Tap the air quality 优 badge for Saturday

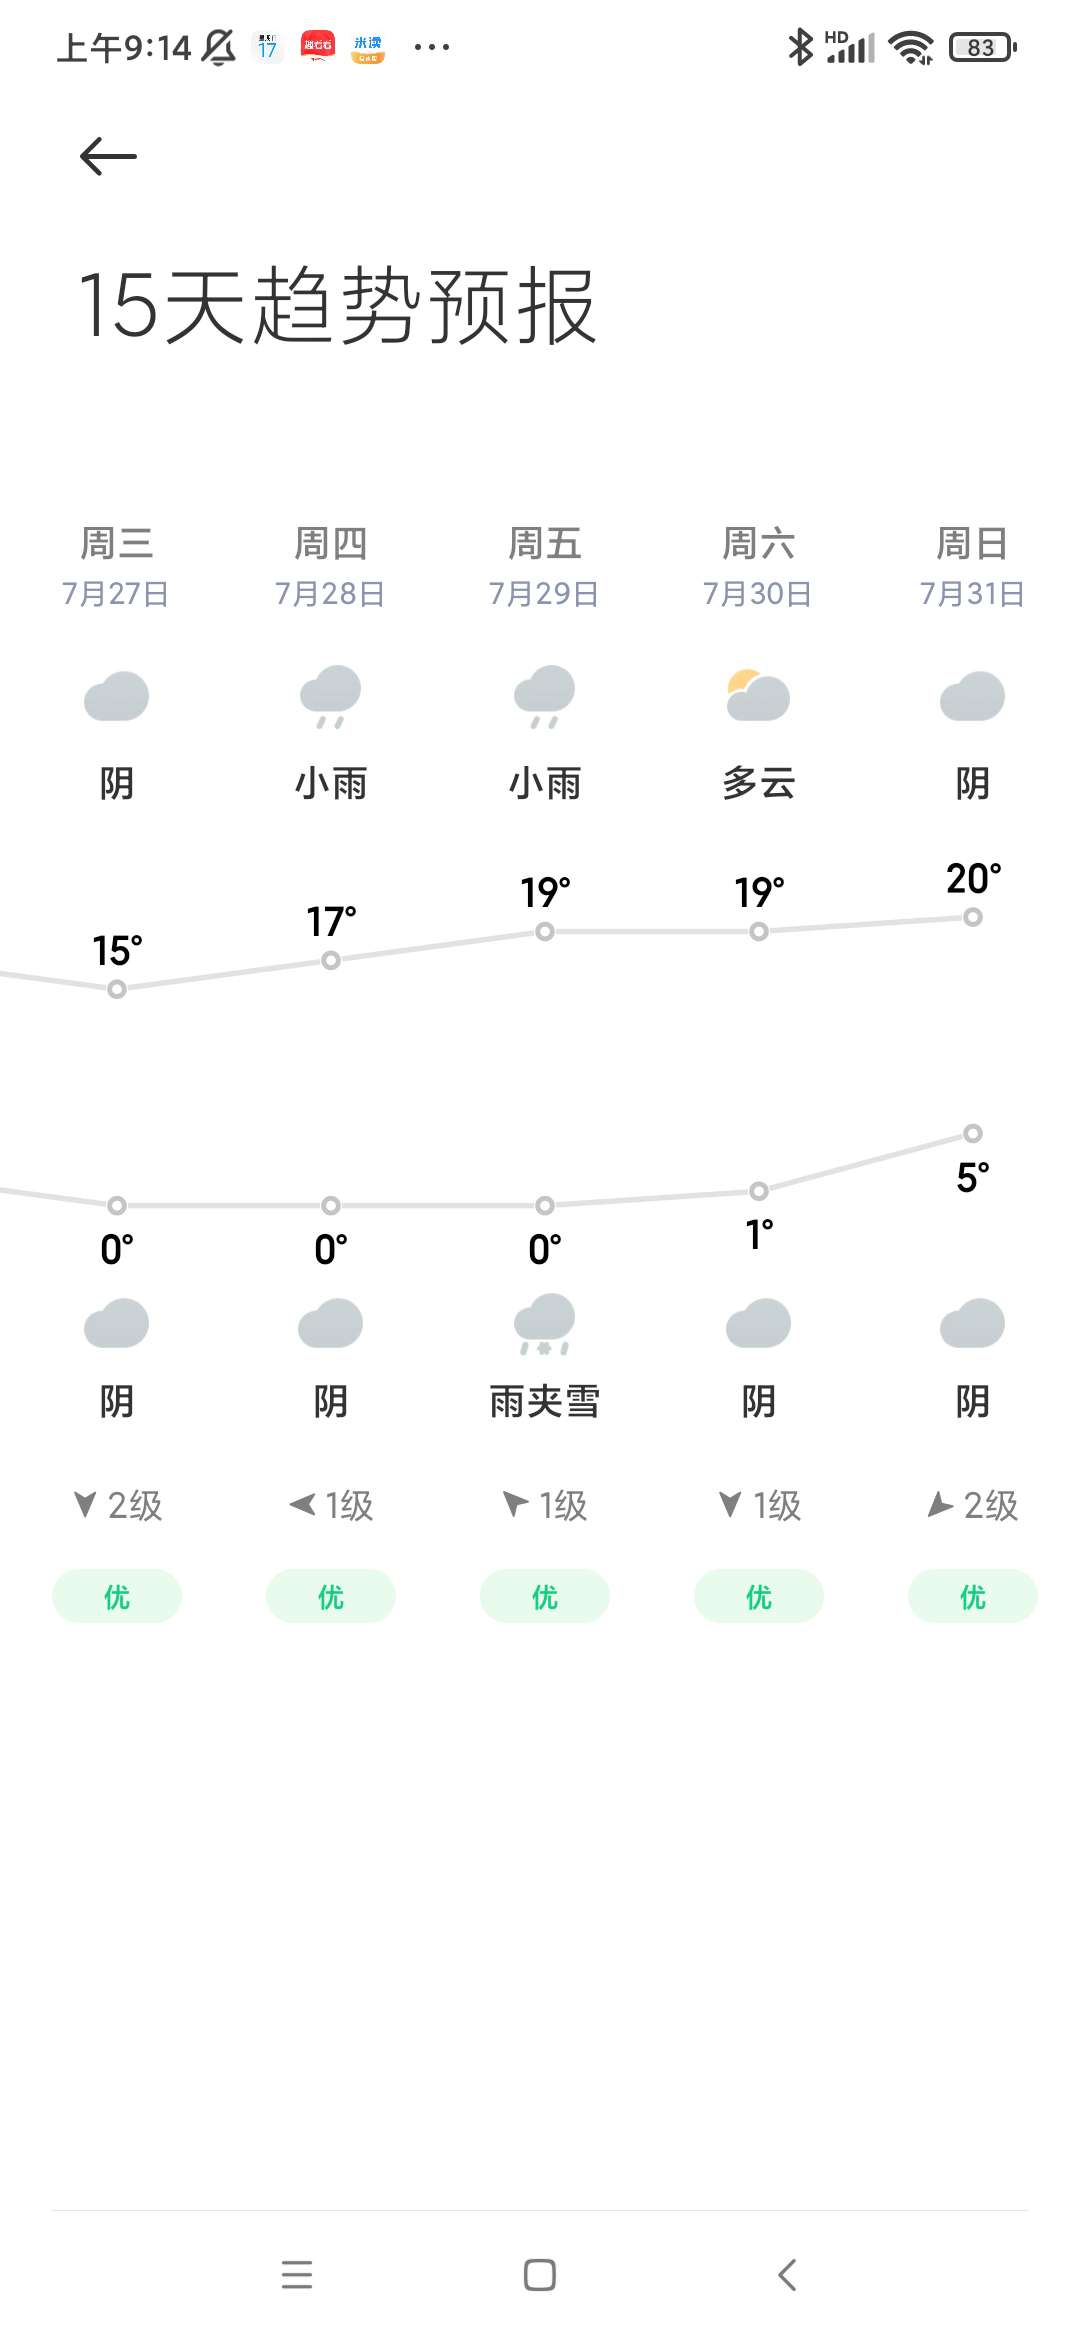pyautogui.click(x=758, y=1596)
